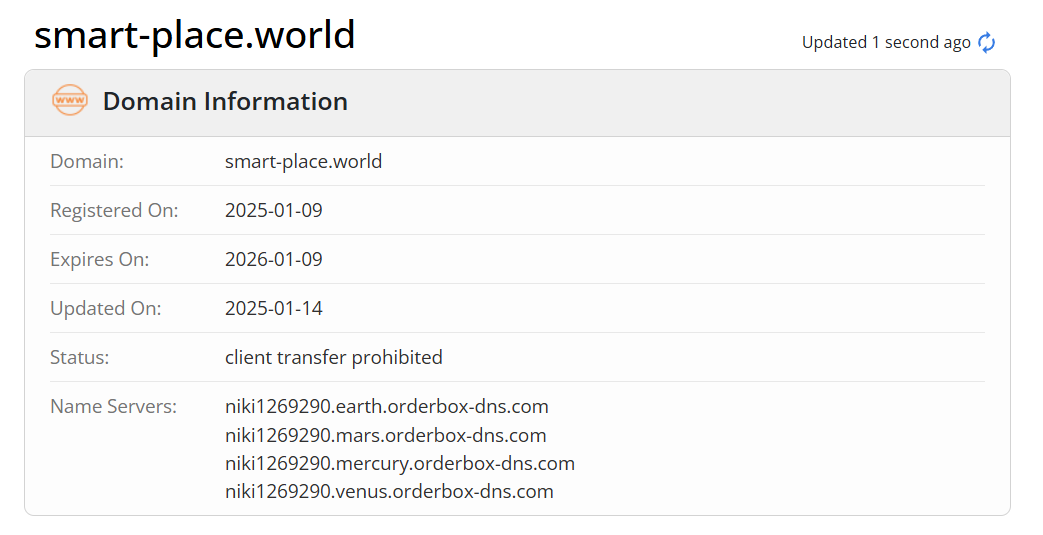Select the 'Updated 1 second ago' text
Screen dimensions: 1043x535
(x=886, y=43)
